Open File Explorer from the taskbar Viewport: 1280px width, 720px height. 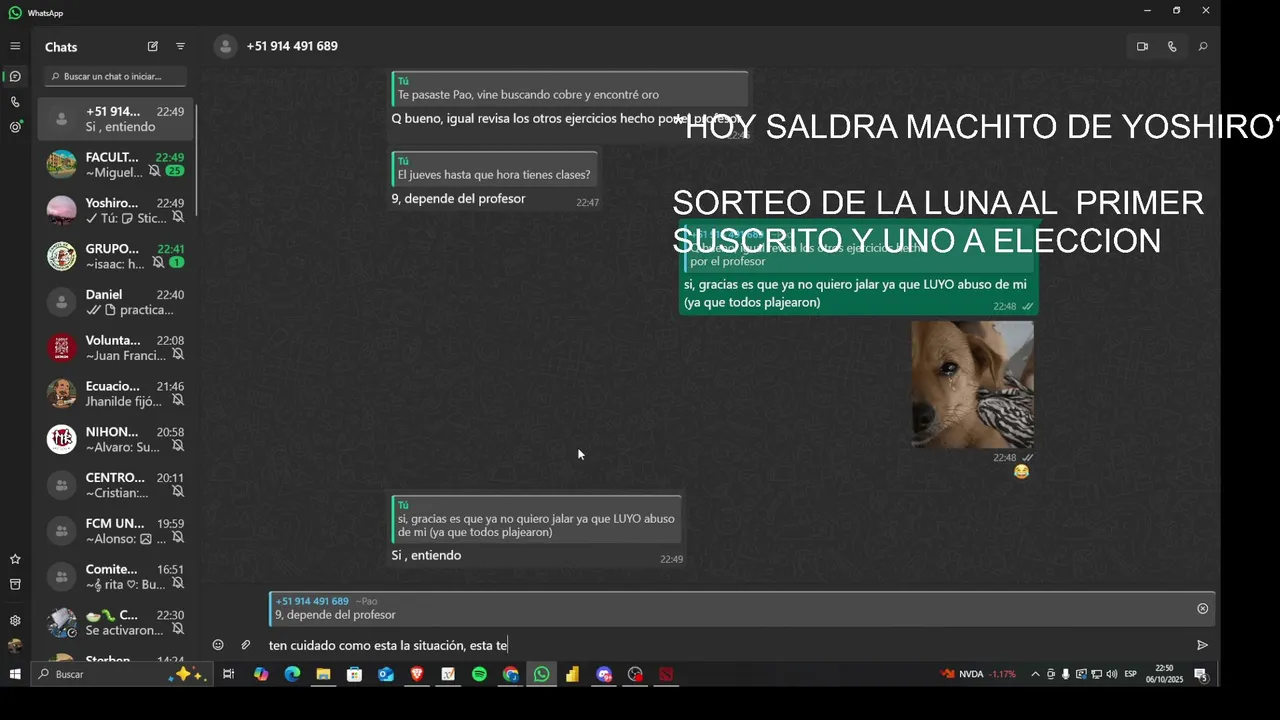323,675
